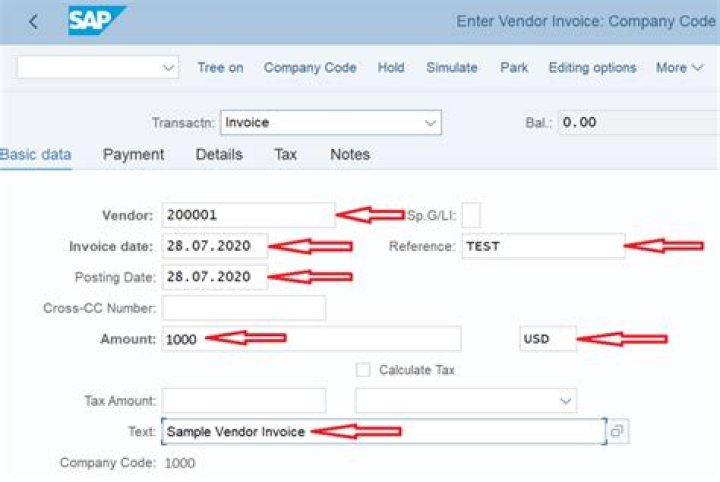Click the Tree on button
The width and height of the screenshot is (720, 482).
tap(220, 68)
